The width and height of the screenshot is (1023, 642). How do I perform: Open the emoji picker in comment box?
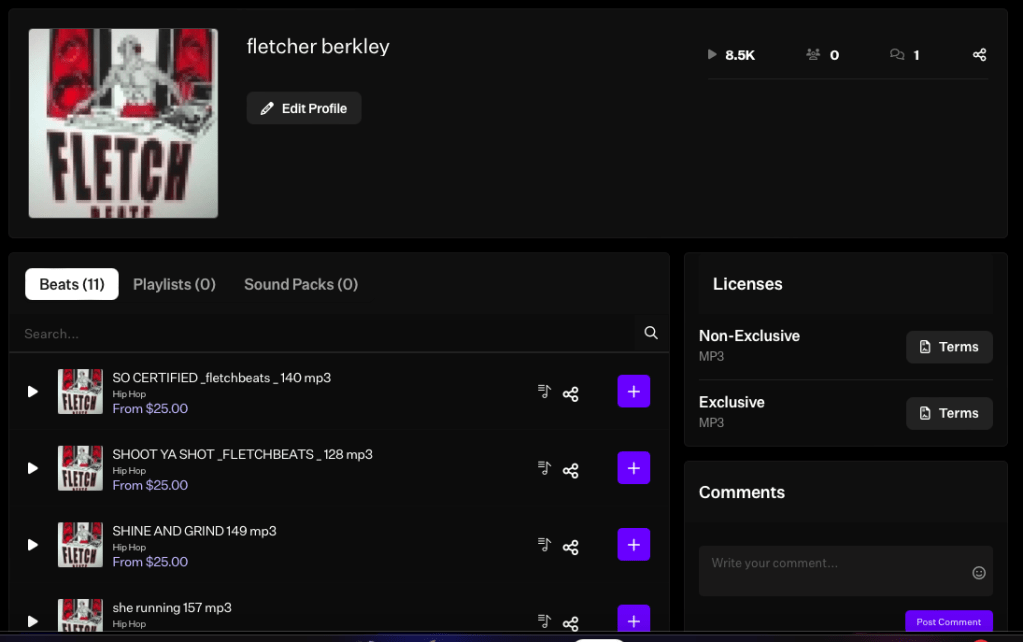[x=979, y=573]
